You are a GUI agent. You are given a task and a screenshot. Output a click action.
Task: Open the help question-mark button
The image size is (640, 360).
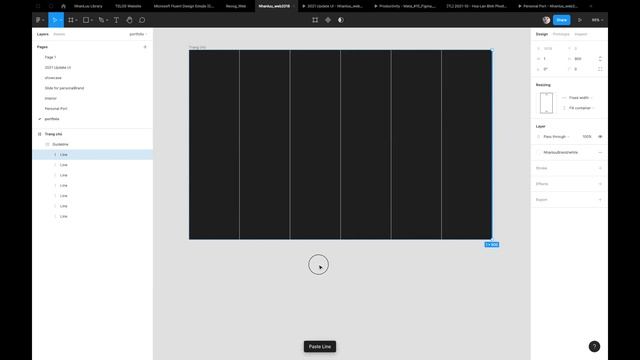[x=594, y=347]
